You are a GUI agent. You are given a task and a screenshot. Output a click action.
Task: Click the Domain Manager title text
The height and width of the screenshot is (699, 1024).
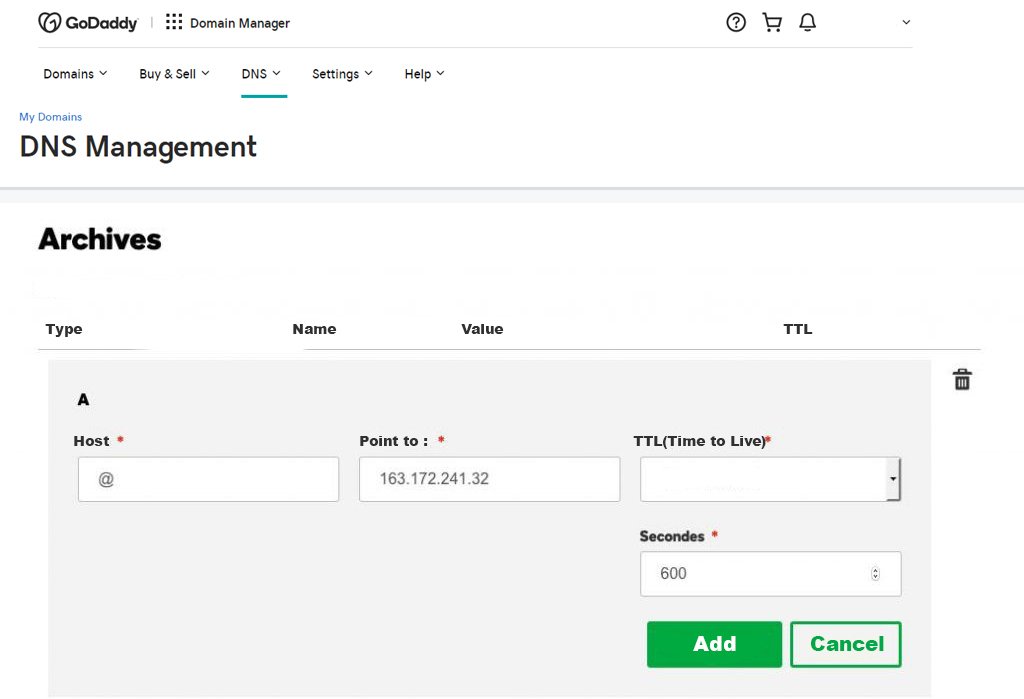[240, 23]
